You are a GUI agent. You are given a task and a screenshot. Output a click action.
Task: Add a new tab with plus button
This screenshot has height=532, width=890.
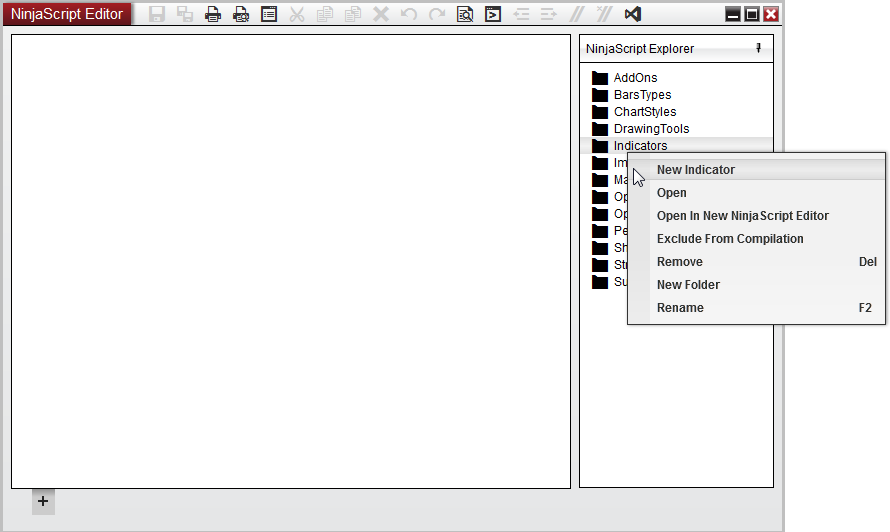pyautogui.click(x=43, y=501)
